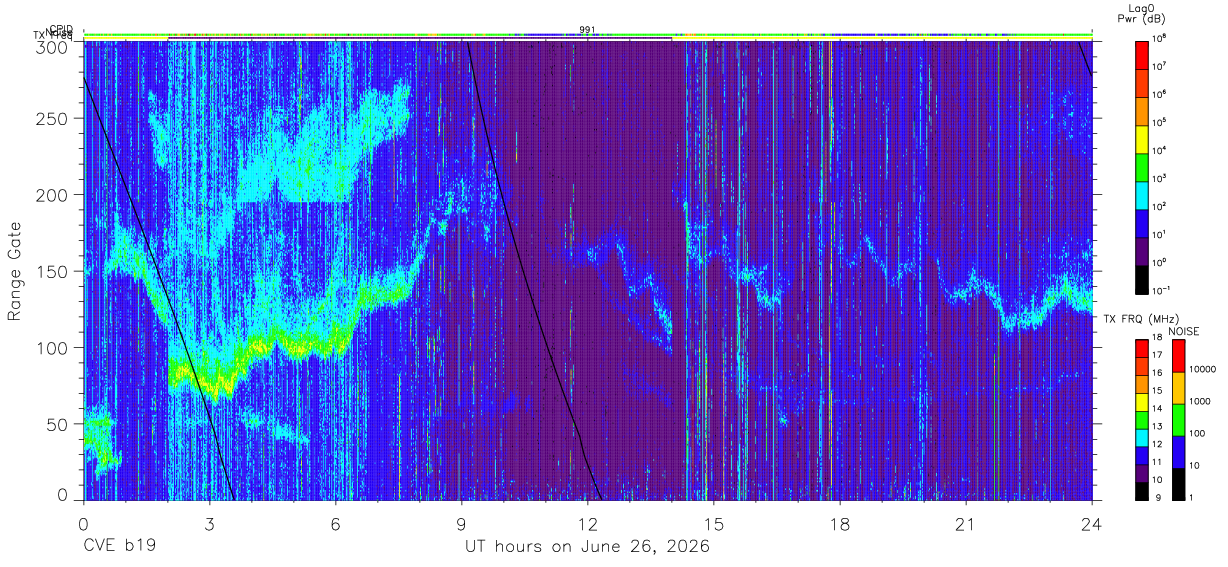Click the purple 10–11 MHz TX FRQ swatch
Viewport: 1228px width, 567px height.
pos(1142,473)
